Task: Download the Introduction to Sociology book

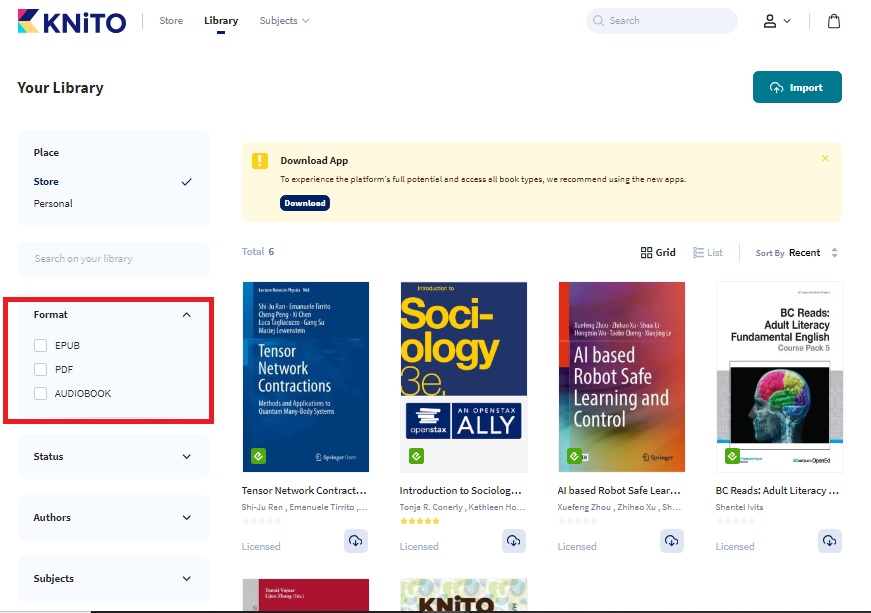Action: pos(513,541)
